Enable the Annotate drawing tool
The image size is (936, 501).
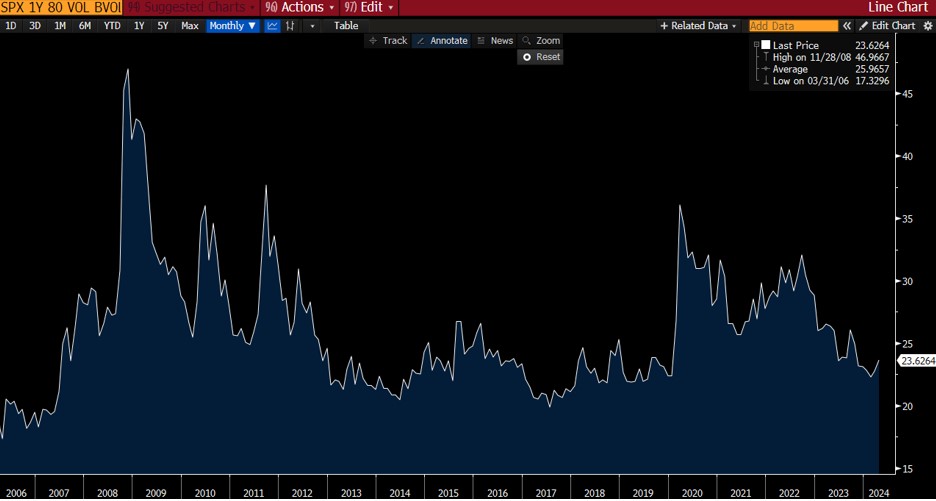coord(441,41)
